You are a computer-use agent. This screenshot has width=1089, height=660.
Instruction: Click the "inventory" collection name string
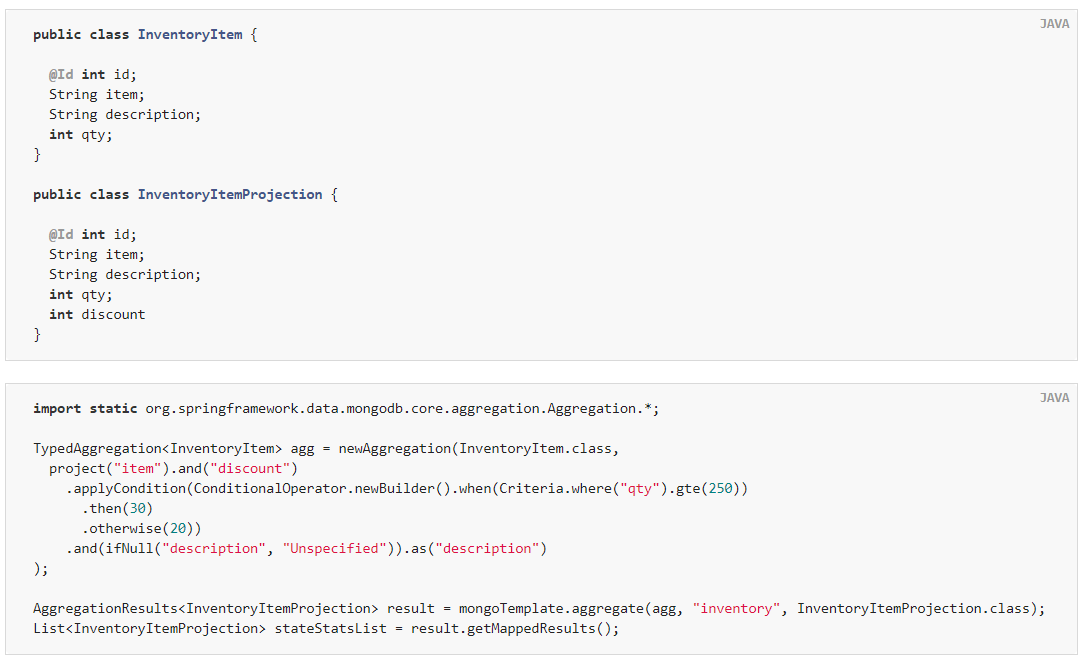point(736,608)
